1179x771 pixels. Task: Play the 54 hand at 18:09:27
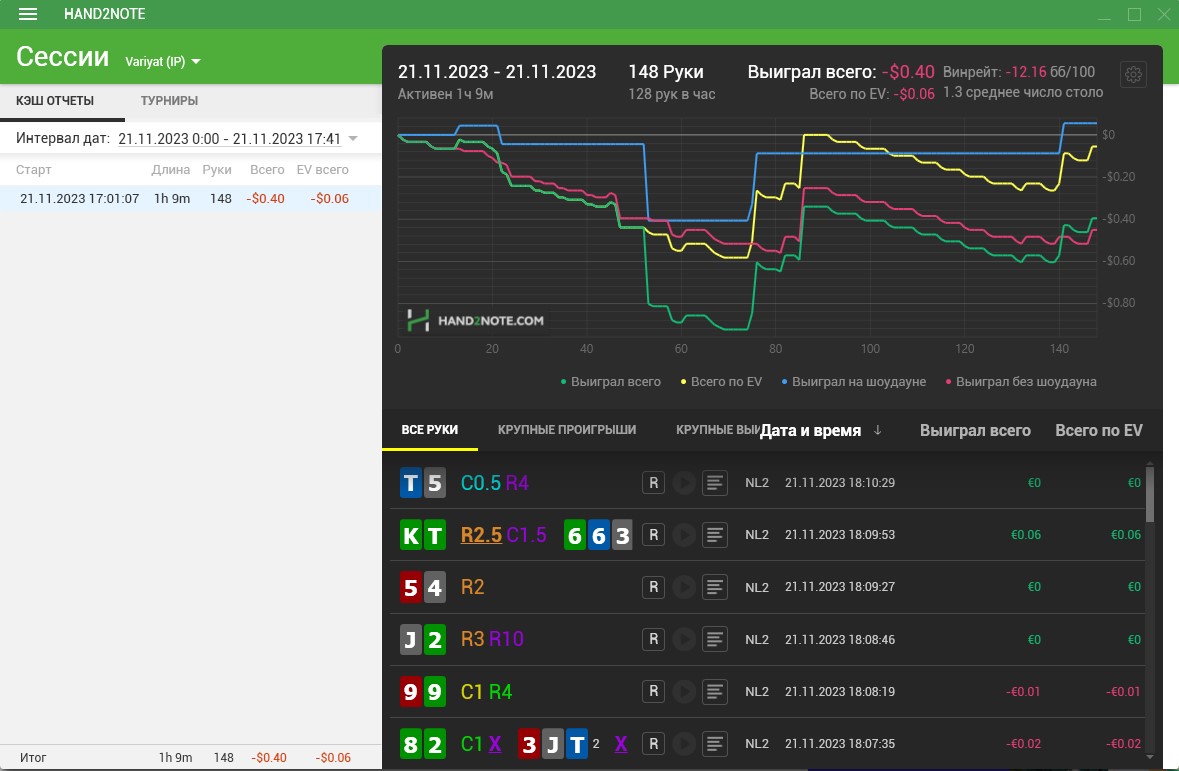(x=683, y=587)
